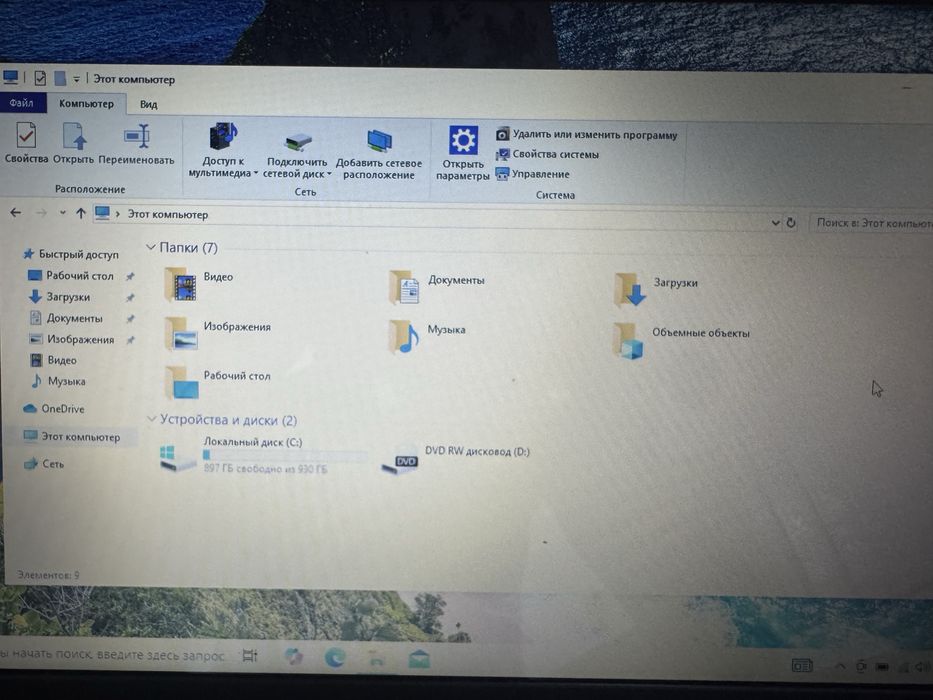Select Загрузки in navigation pane
Viewport: 933px width, 700px height.
click(x=60, y=296)
